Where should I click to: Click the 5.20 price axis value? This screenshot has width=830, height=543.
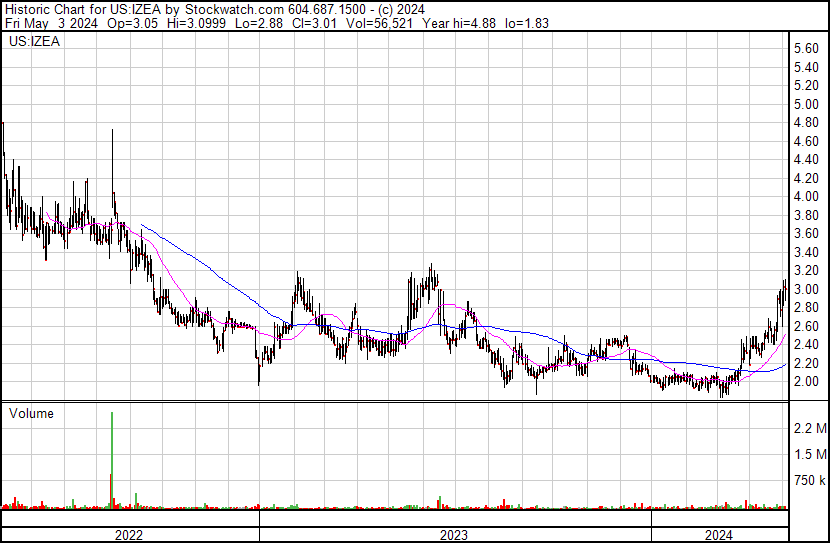click(807, 86)
